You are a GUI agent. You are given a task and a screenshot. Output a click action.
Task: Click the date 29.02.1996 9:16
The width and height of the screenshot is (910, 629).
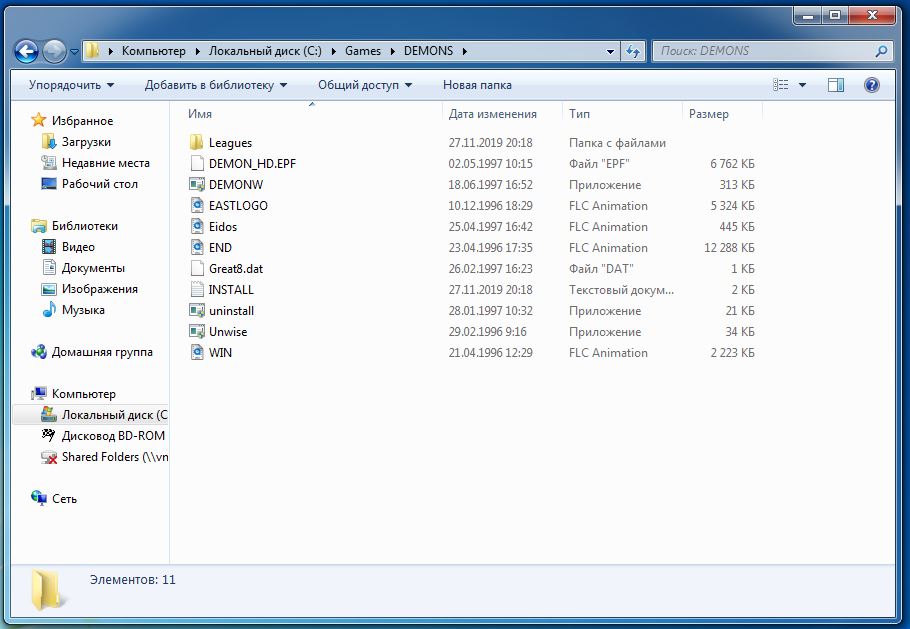point(487,331)
